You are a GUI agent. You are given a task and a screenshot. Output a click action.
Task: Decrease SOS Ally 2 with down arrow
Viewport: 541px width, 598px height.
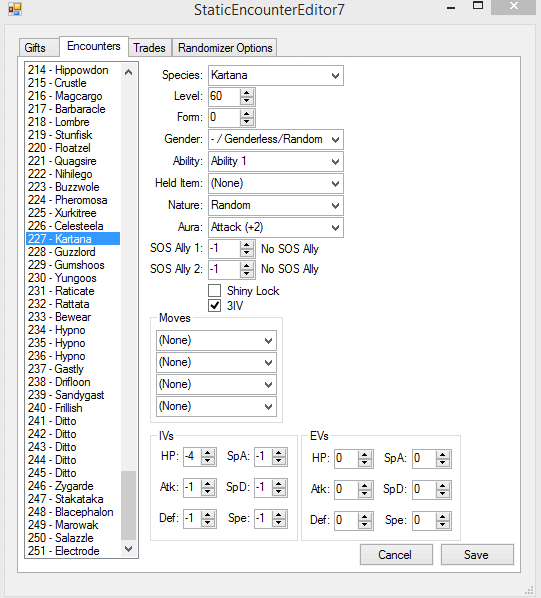coord(247,273)
